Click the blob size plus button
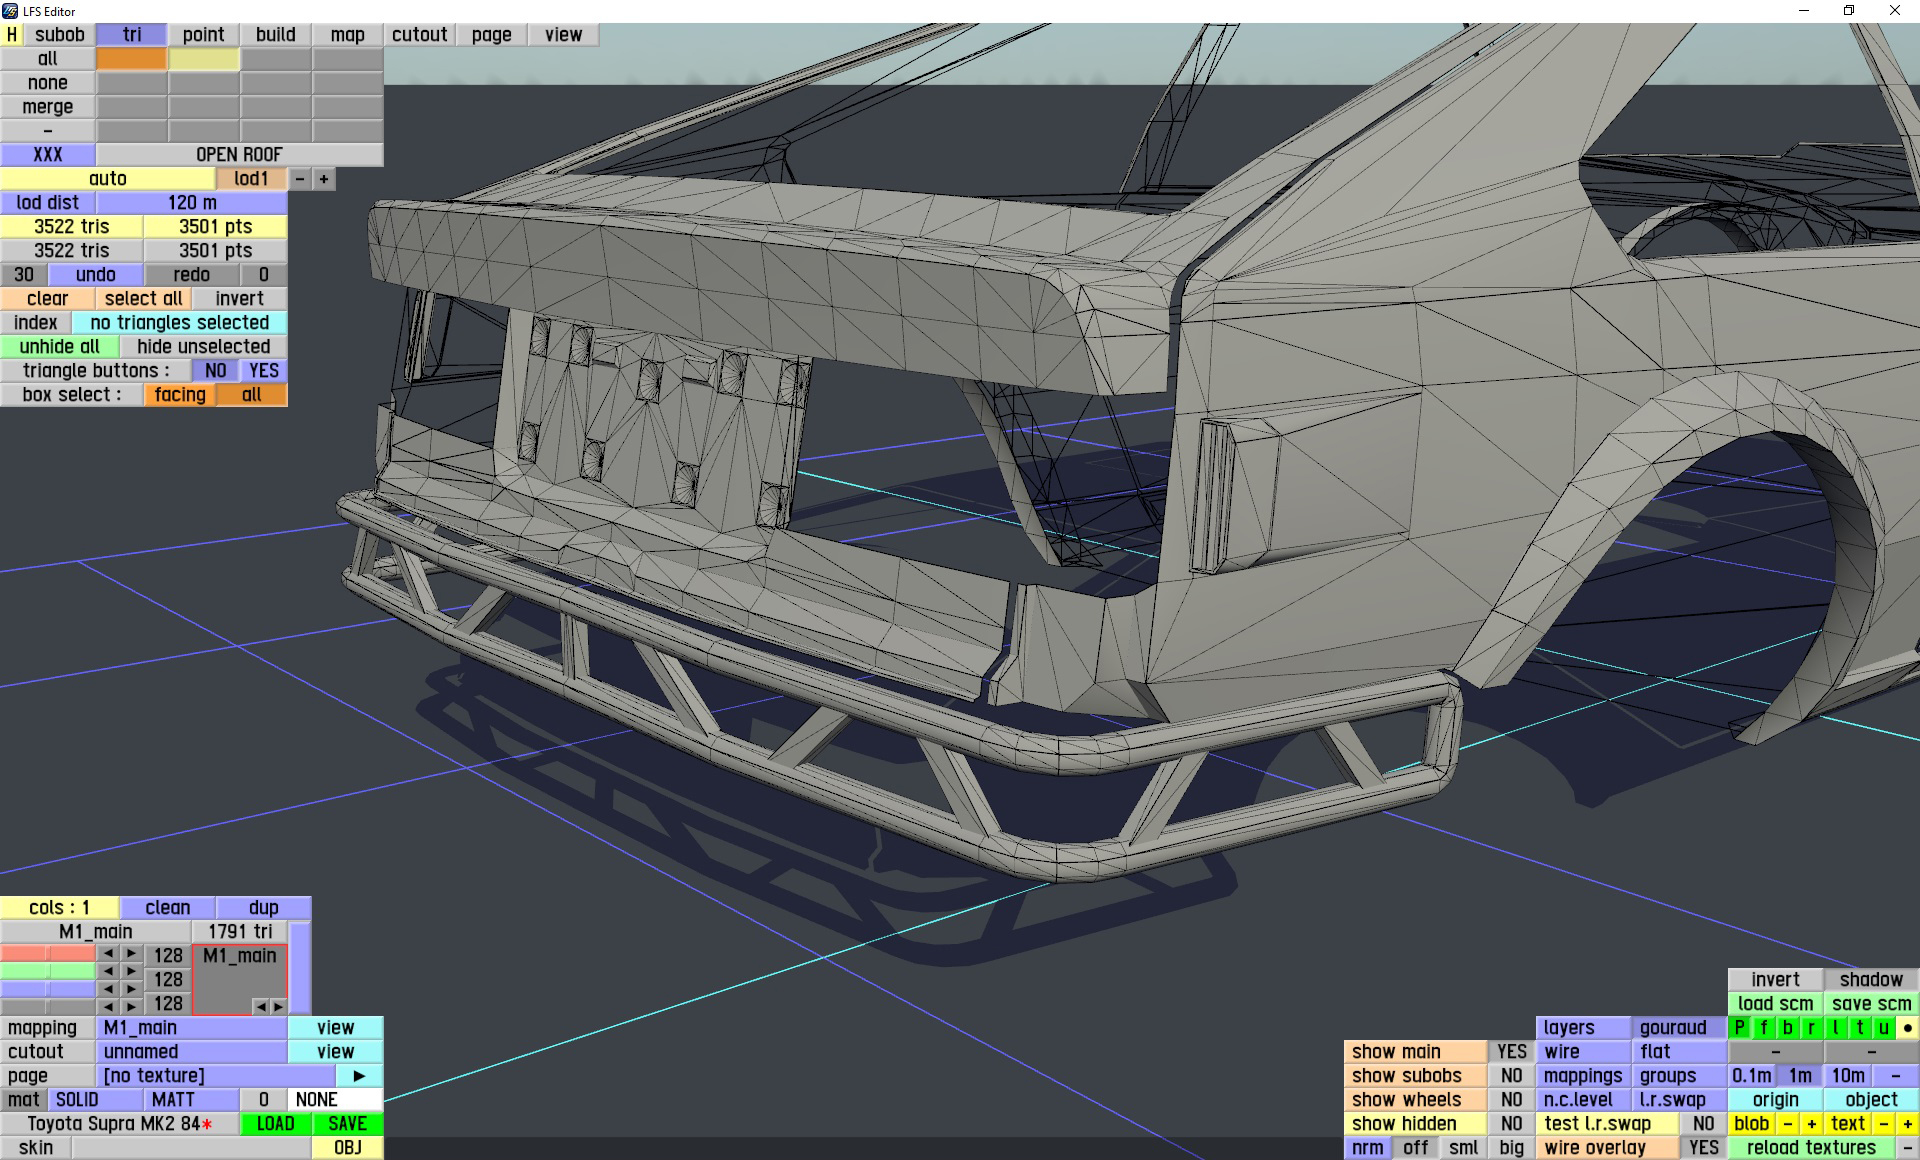The height and width of the screenshot is (1160, 1920). tap(1811, 1124)
